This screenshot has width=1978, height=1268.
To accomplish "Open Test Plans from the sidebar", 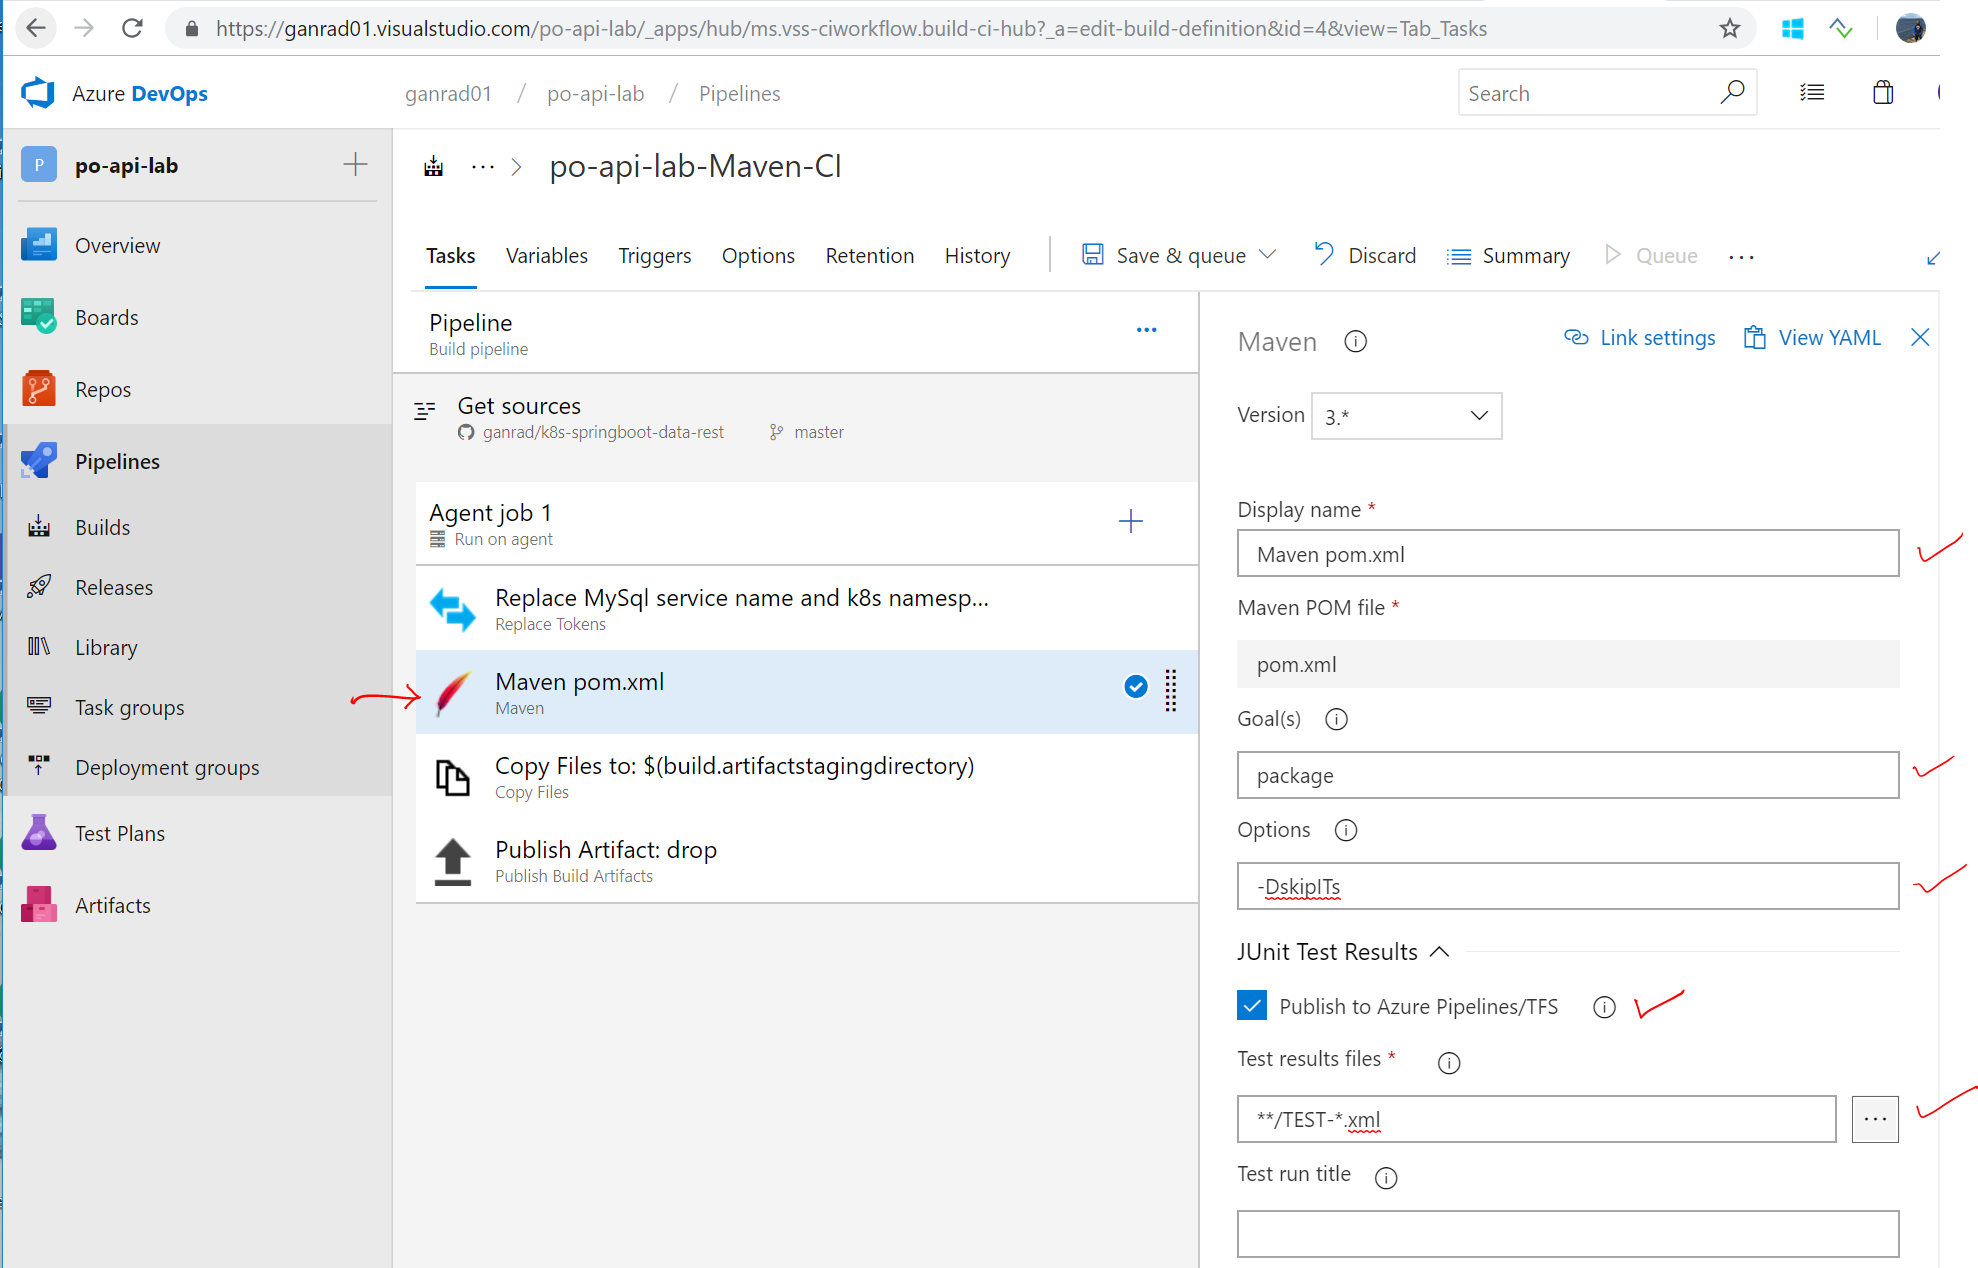I will [x=119, y=833].
